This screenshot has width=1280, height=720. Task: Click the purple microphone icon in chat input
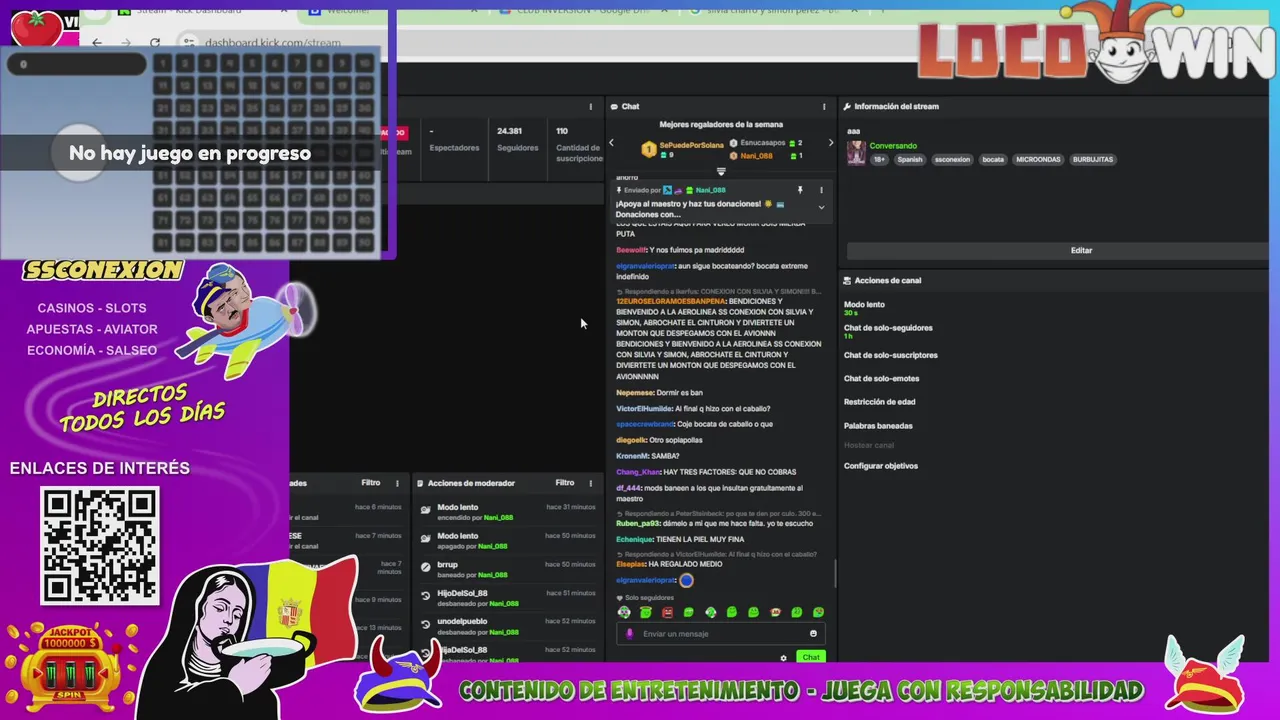click(629, 633)
